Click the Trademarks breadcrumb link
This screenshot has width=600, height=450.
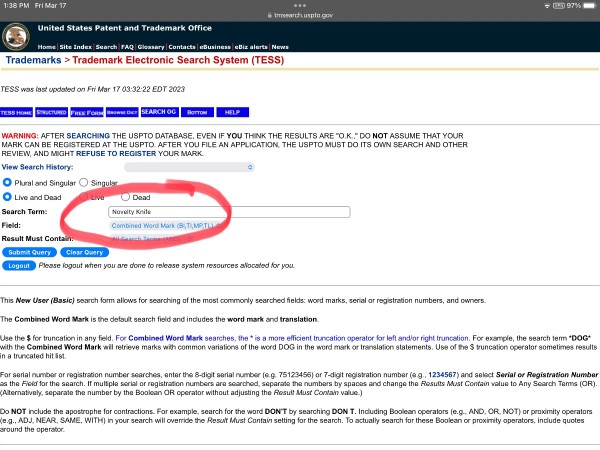[33, 60]
